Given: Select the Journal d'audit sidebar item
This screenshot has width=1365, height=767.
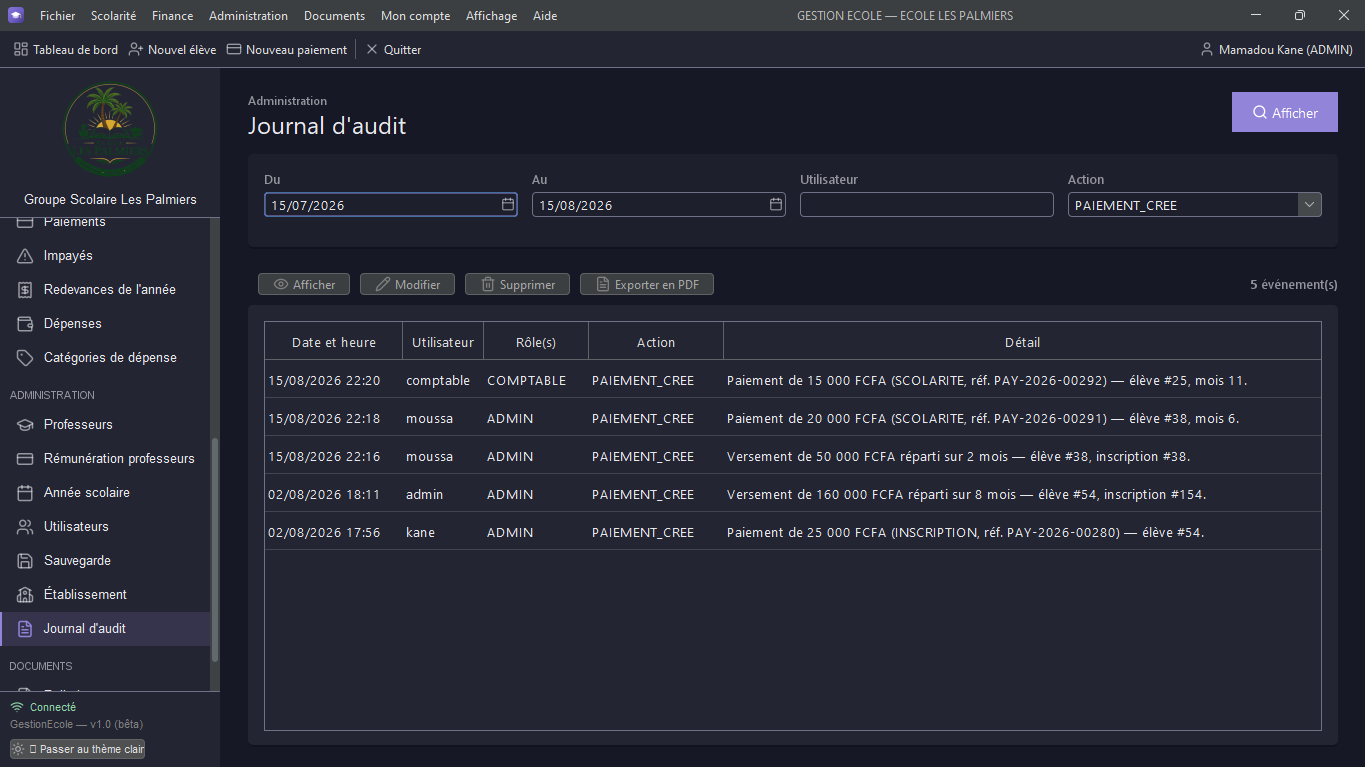Looking at the screenshot, I should [105, 629].
